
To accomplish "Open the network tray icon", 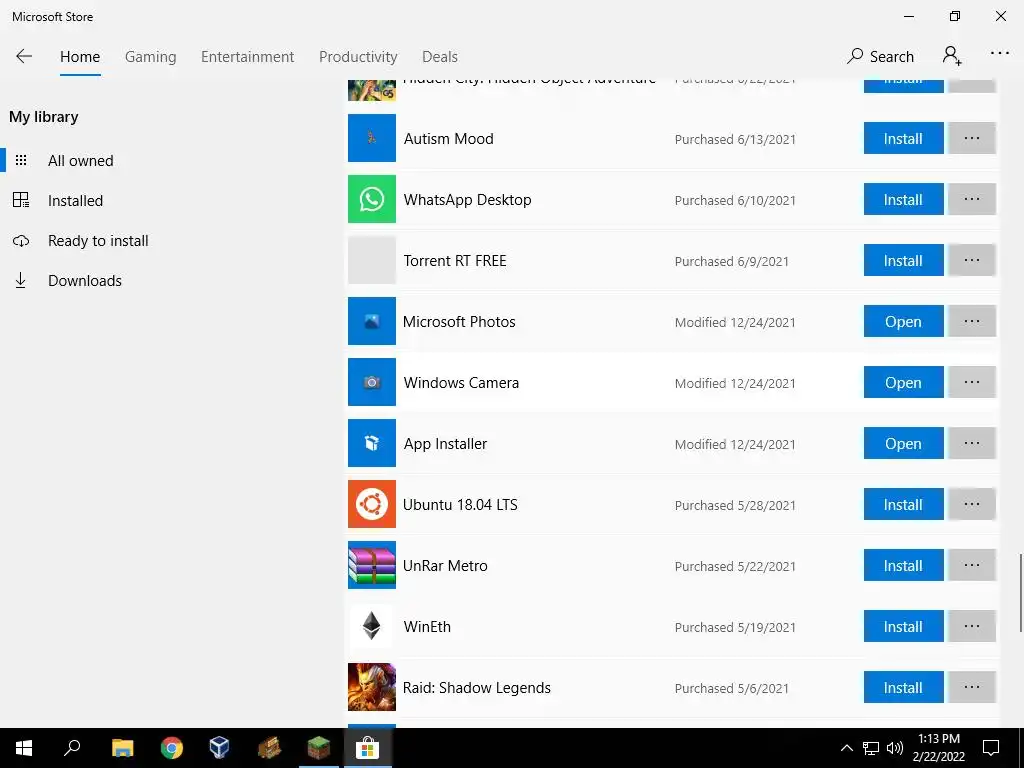I will tap(871, 748).
